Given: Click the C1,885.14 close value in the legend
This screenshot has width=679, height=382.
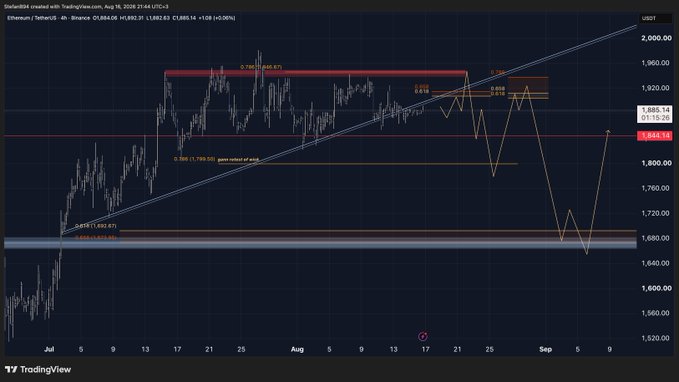Looking at the screenshot, I should pyautogui.click(x=184, y=18).
